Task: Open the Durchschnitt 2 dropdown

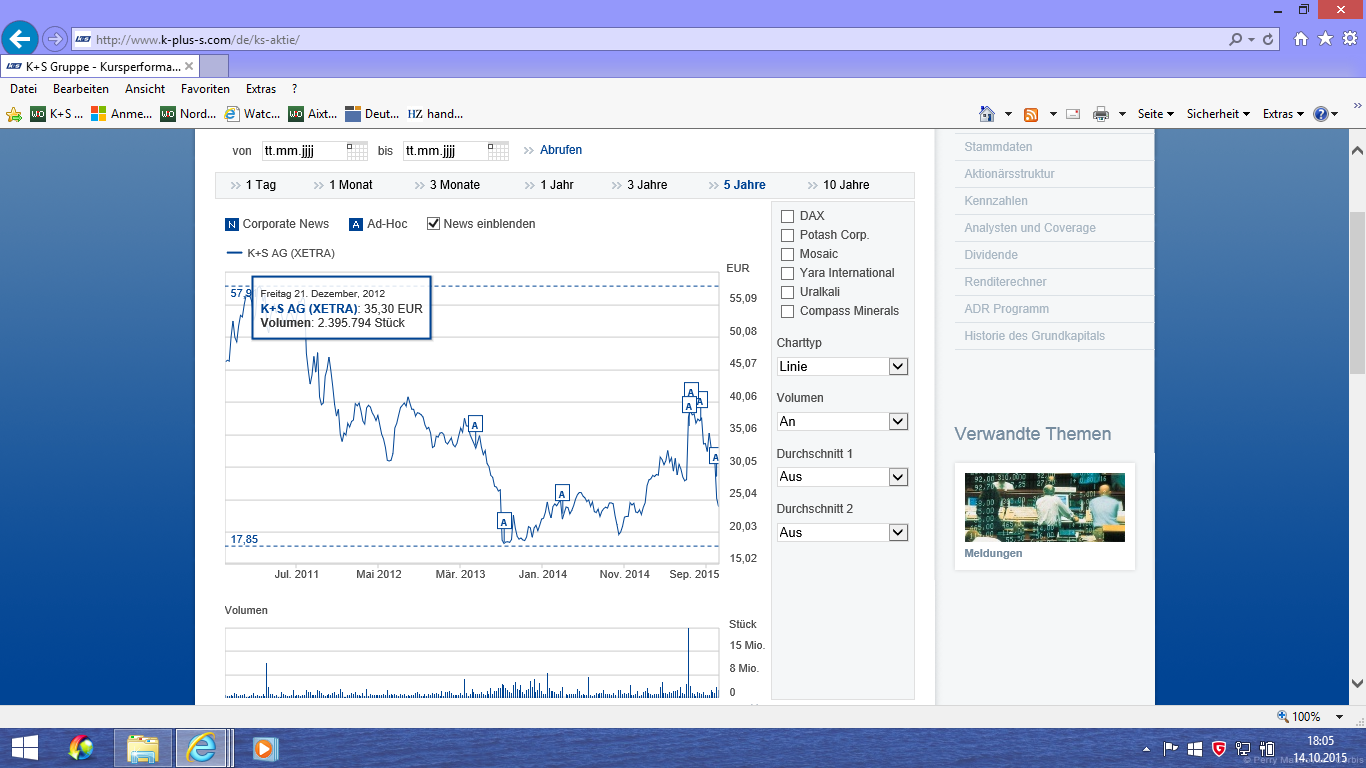Action: point(842,533)
